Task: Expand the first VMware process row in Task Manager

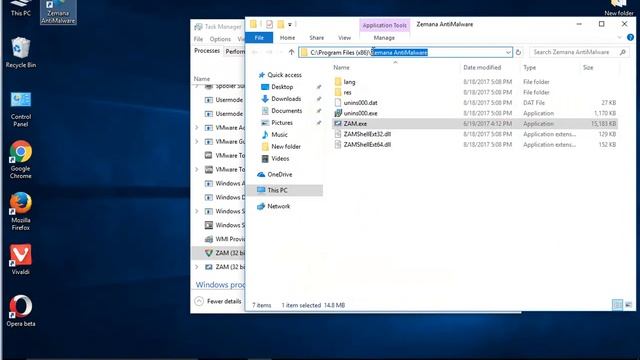Action: point(197,128)
